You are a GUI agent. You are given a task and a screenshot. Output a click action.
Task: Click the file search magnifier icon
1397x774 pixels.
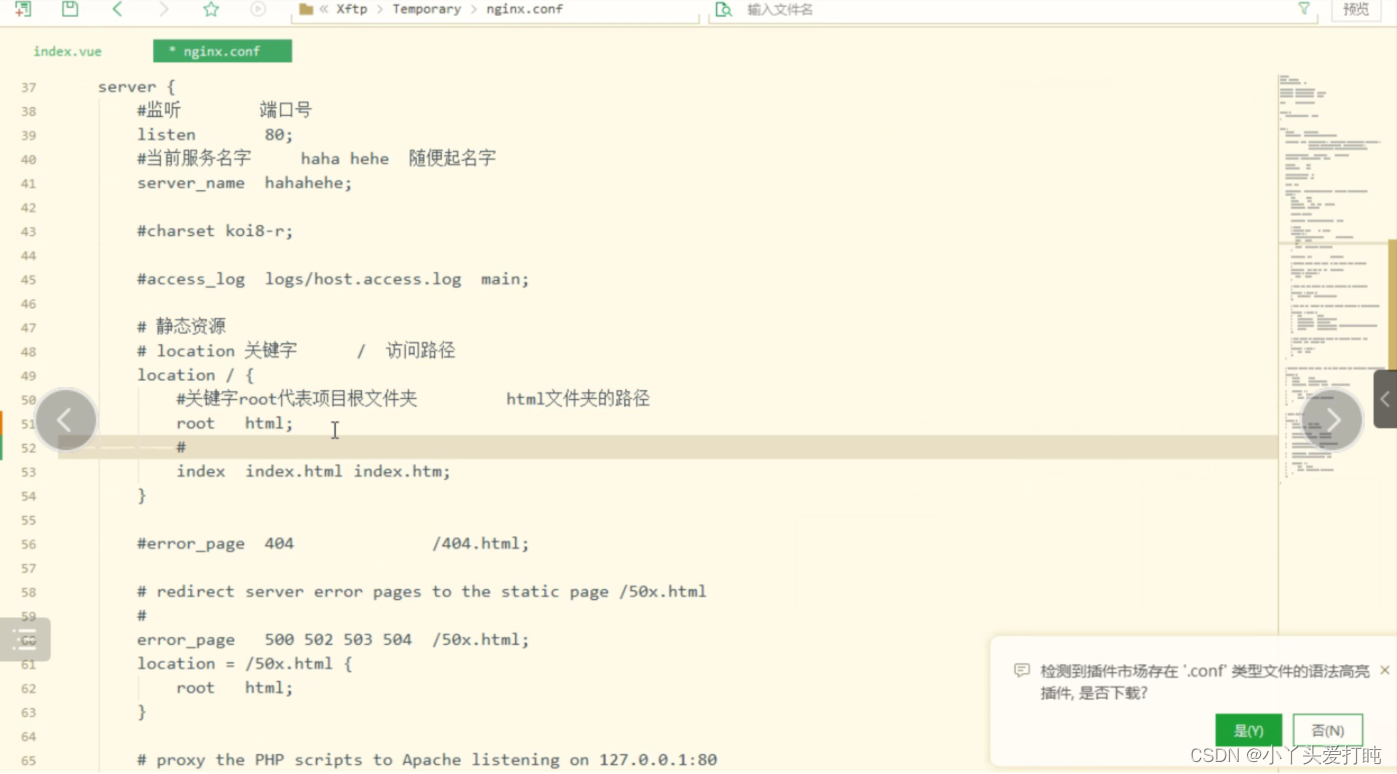pos(724,9)
